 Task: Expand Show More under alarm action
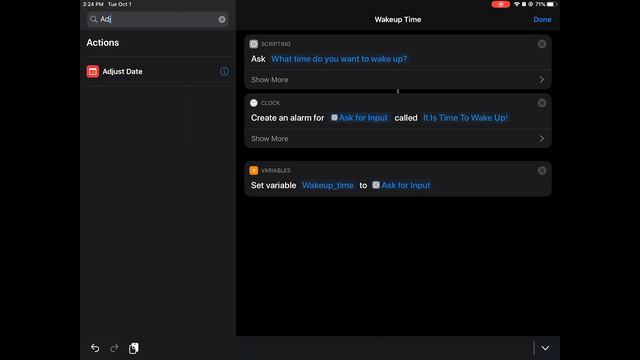click(x=398, y=139)
